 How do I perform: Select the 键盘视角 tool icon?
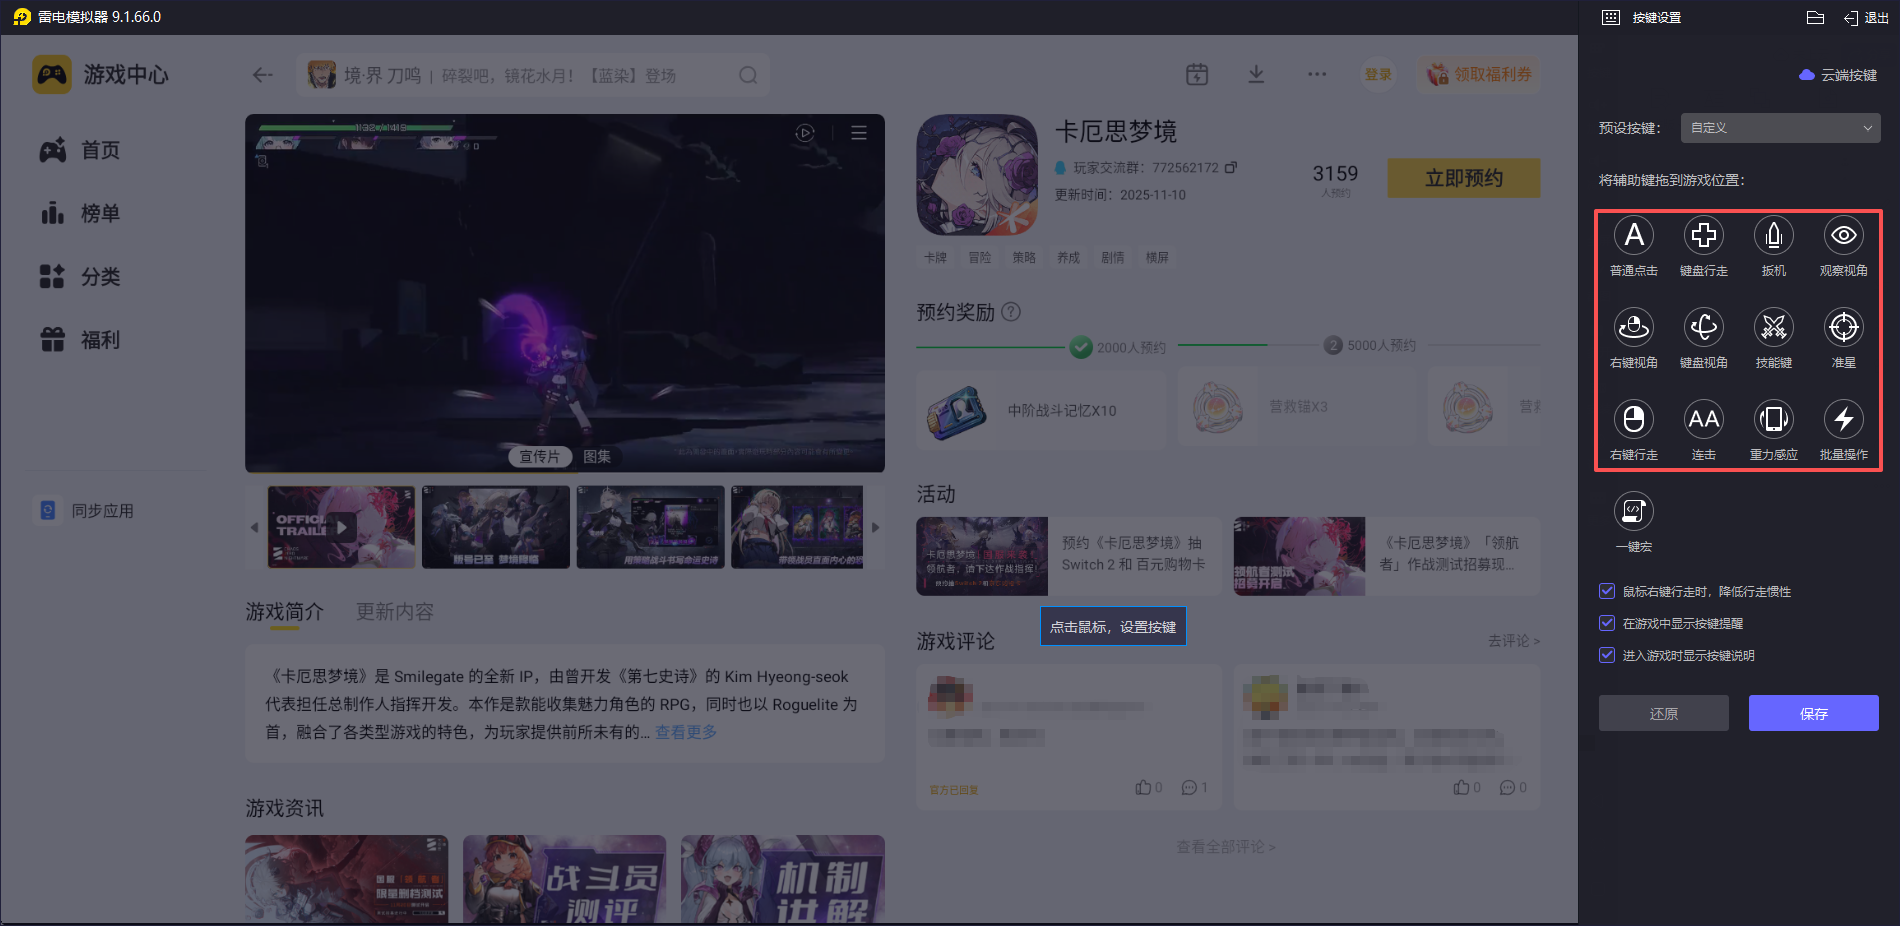[1704, 327]
